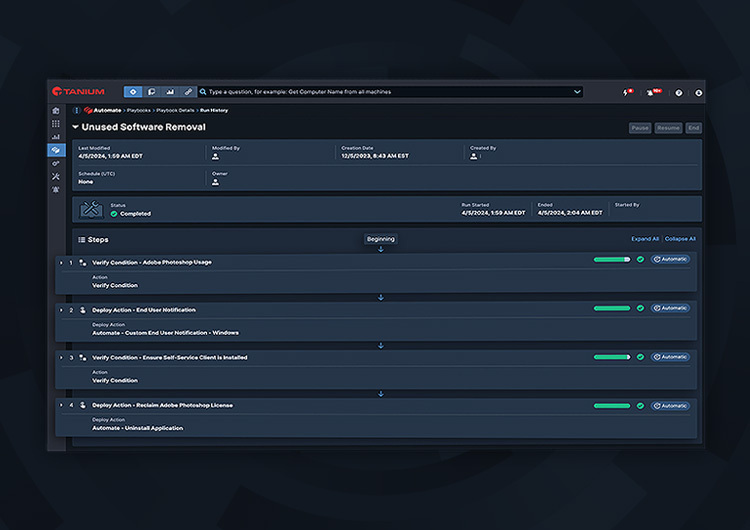Expand step 3 Ensure Self-Service Client

point(61,357)
